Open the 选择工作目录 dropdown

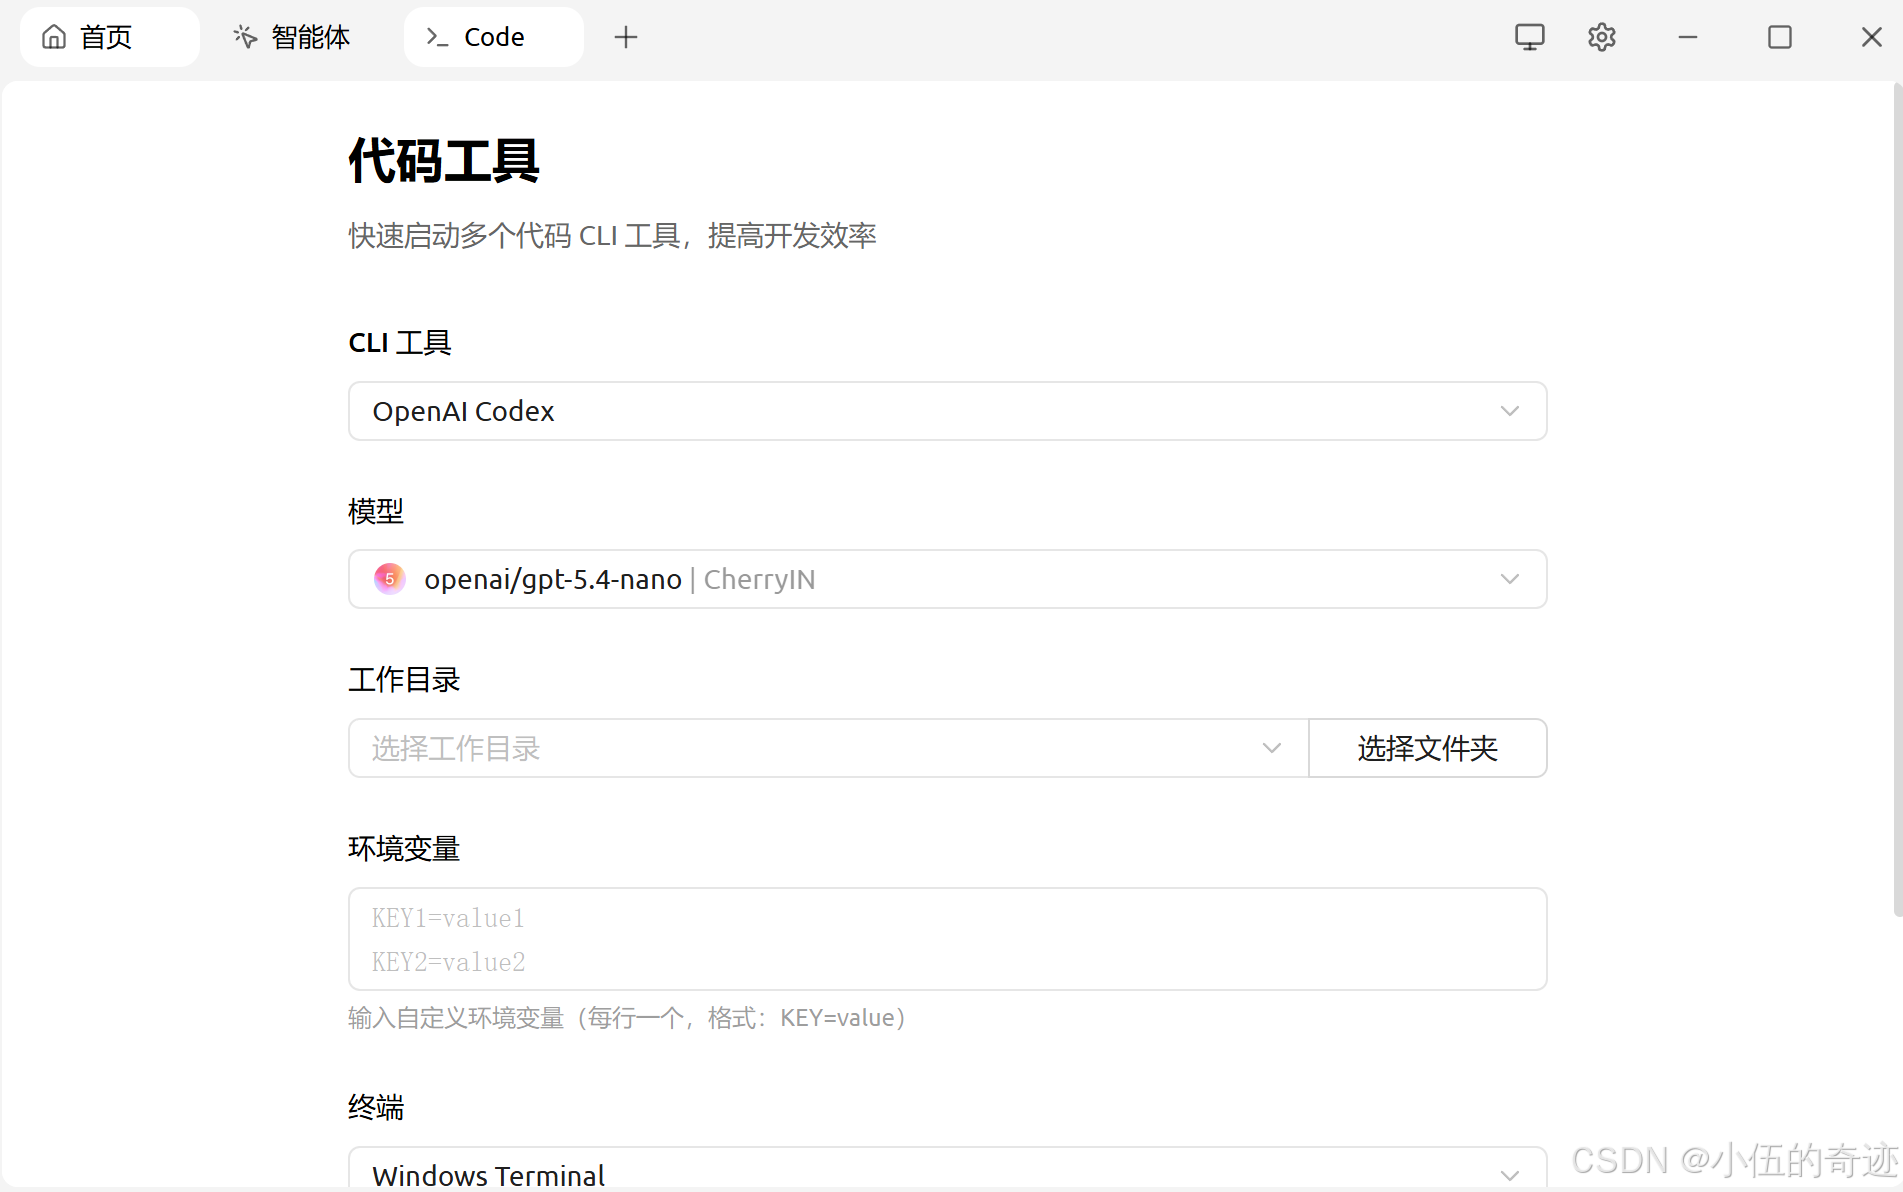[828, 748]
